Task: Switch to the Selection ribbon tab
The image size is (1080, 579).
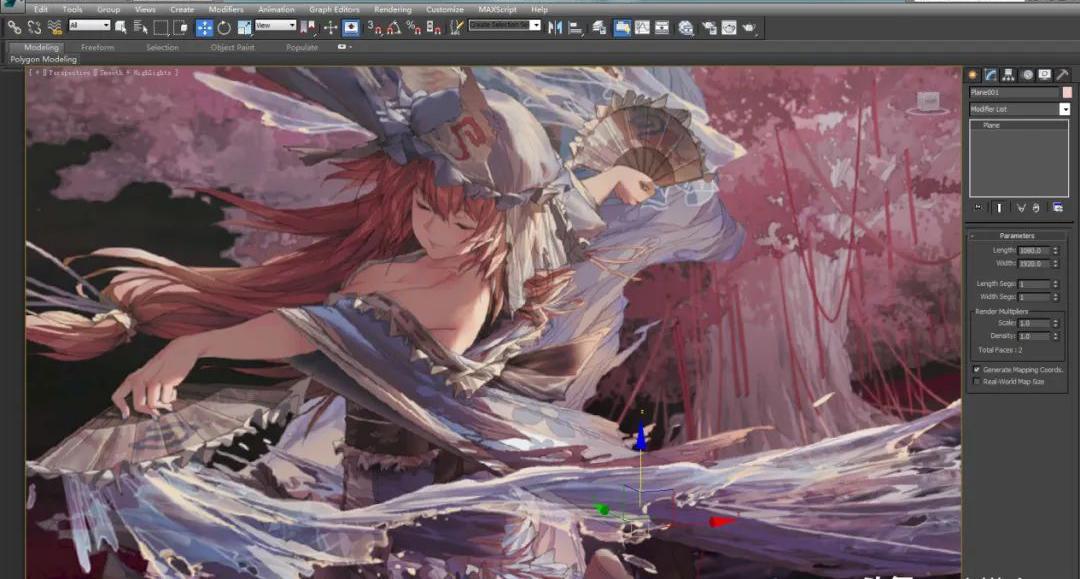Action: pos(163,48)
